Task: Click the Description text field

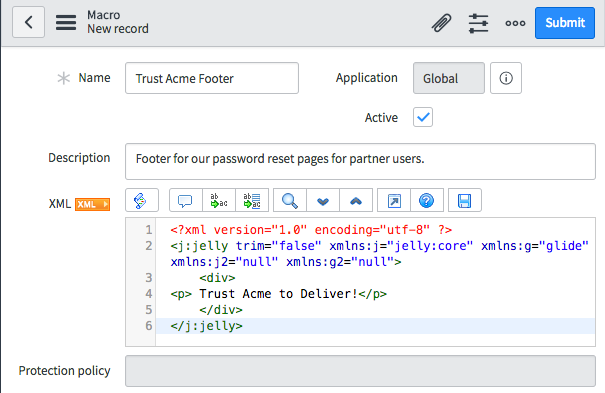Action: [x=360, y=161]
